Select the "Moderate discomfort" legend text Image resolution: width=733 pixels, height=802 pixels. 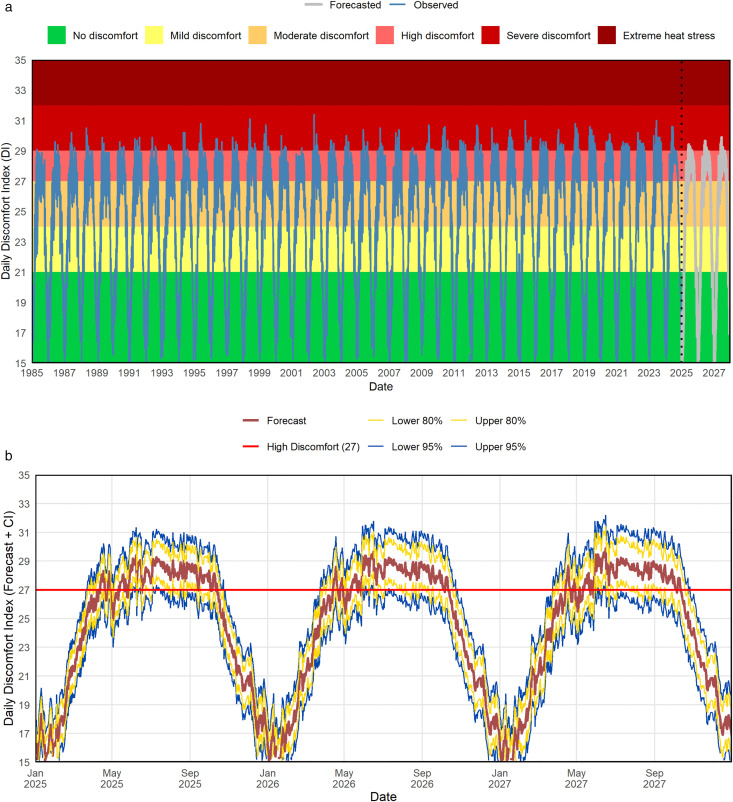point(321,36)
